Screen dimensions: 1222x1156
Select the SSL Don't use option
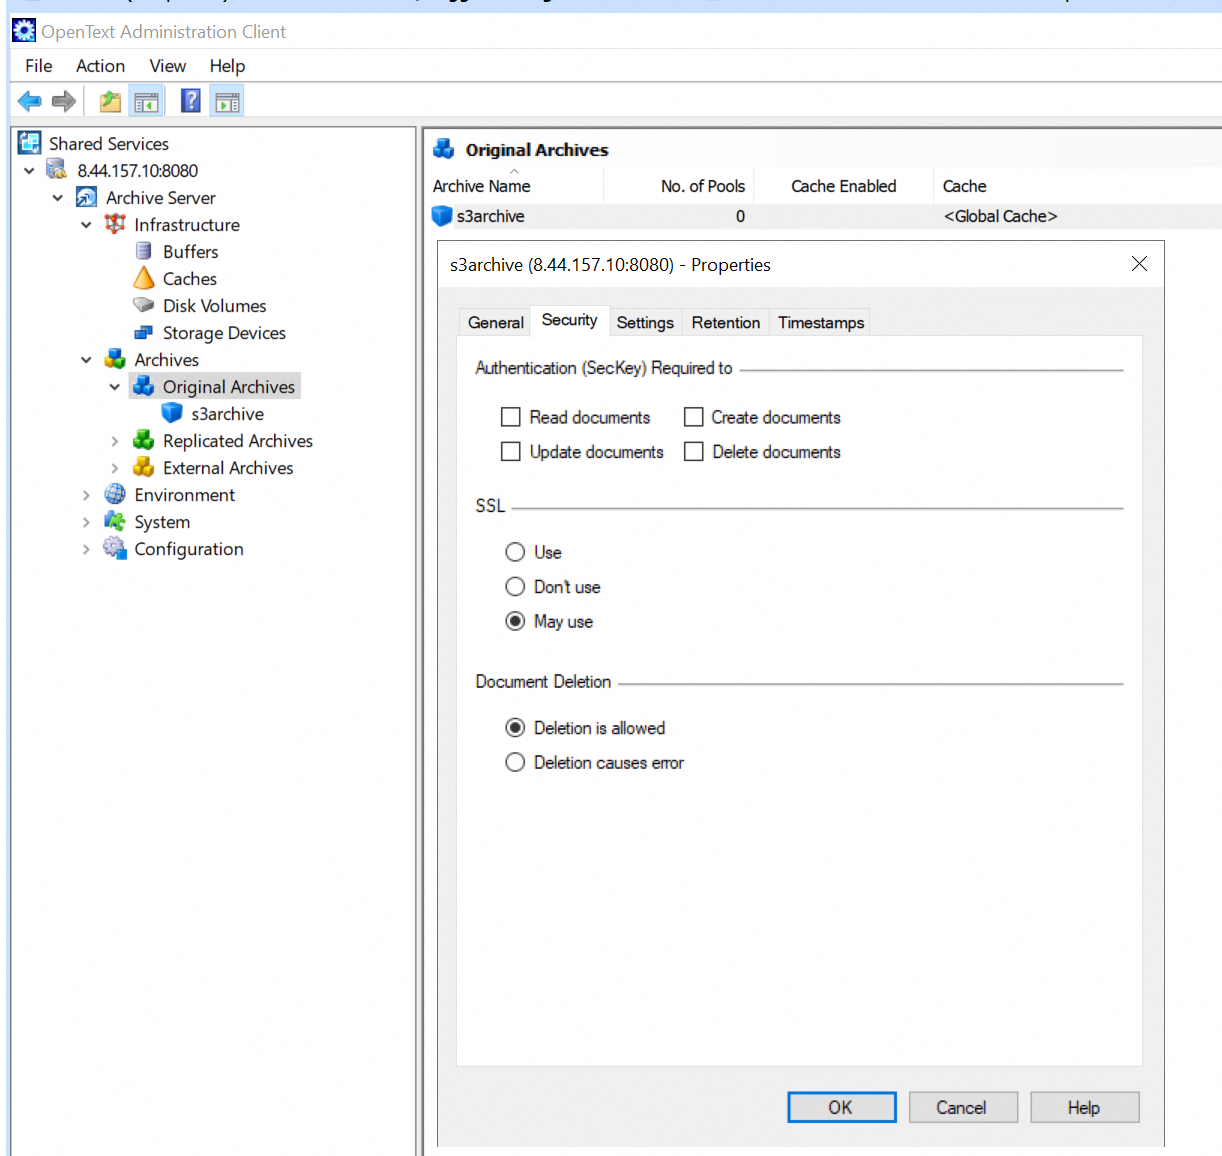pos(515,587)
